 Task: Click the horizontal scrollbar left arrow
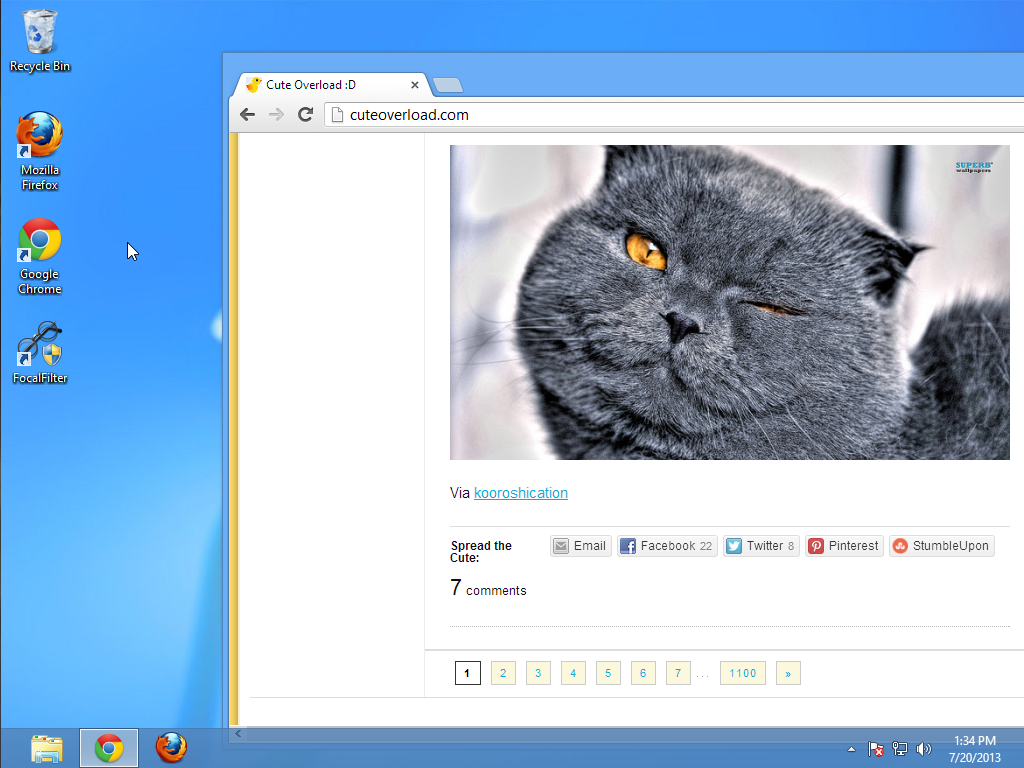[x=238, y=733]
